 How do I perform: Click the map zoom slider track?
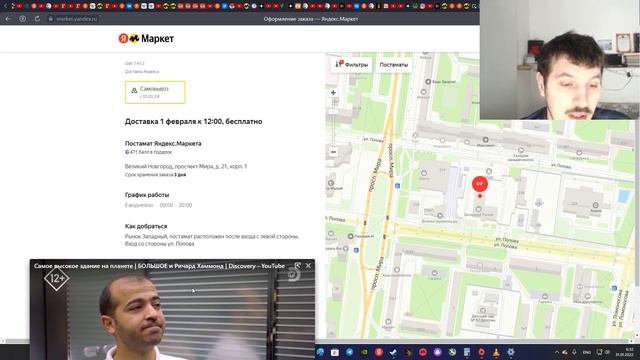pos(333,122)
